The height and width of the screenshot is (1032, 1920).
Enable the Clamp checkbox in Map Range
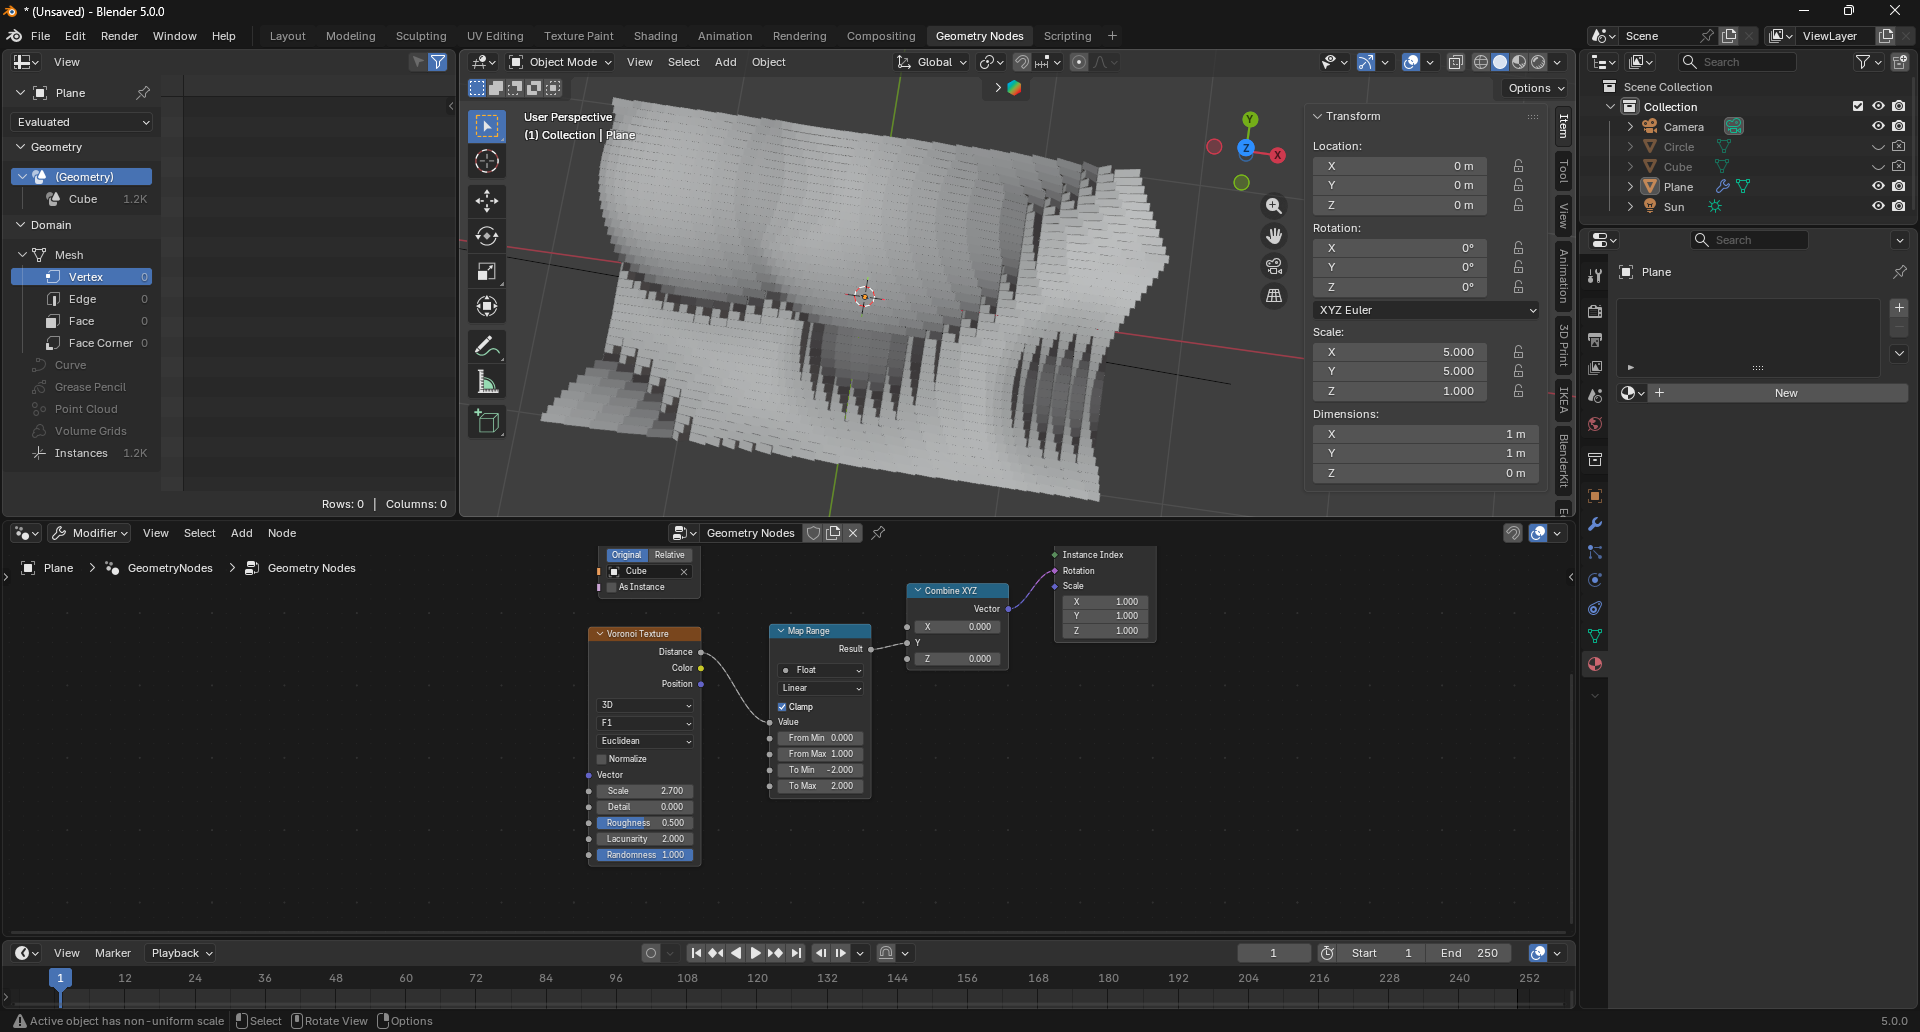tap(782, 707)
